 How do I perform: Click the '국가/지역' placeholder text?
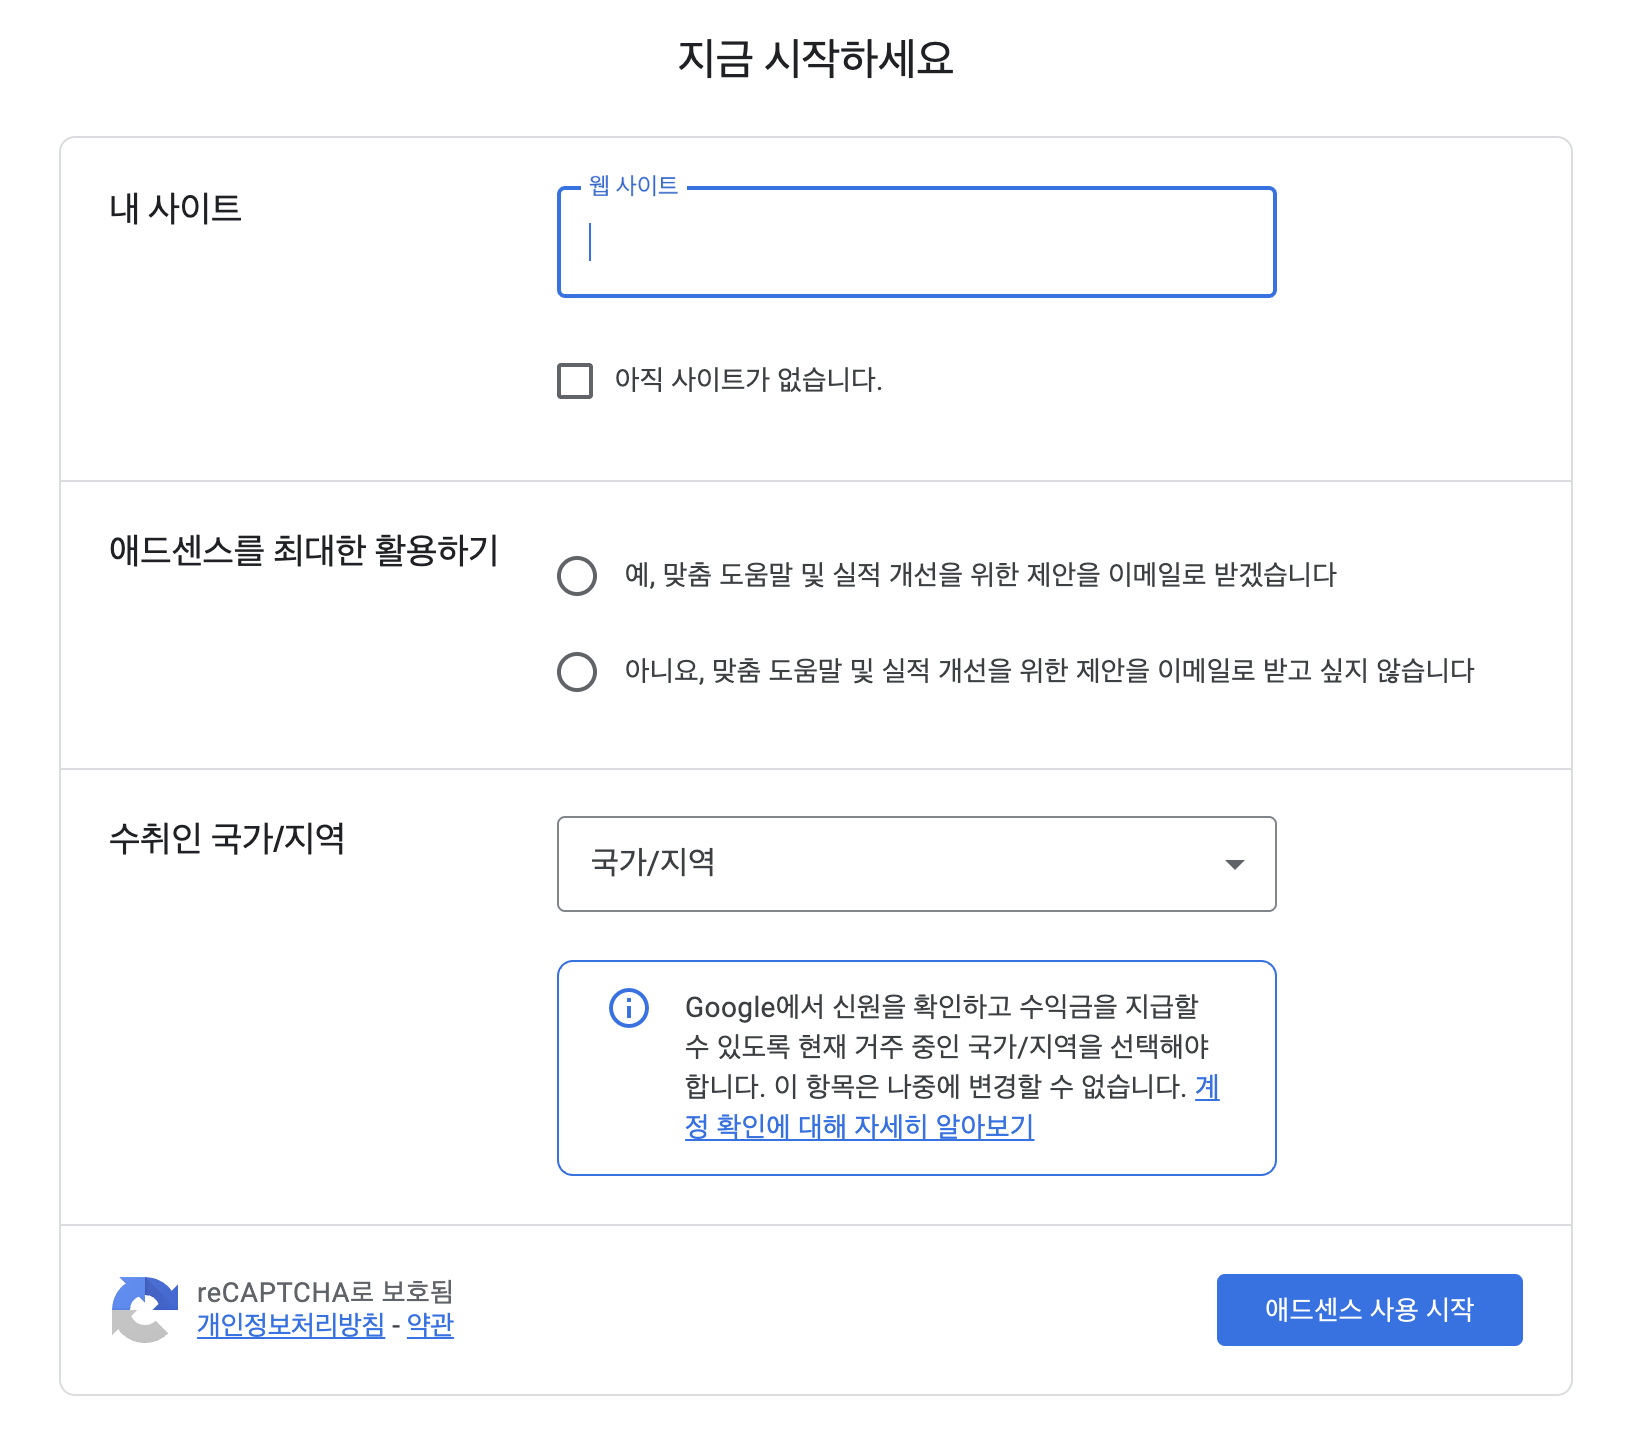653,862
